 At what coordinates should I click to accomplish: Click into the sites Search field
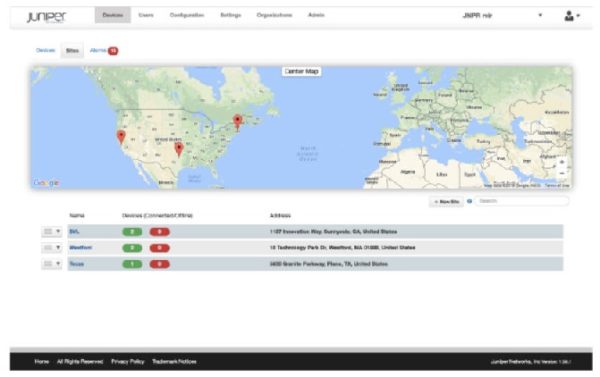click(x=522, y=201)
